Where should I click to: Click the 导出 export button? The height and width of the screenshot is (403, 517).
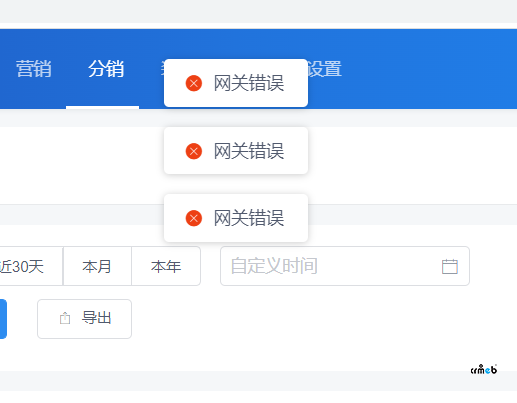tap(84, 319)
